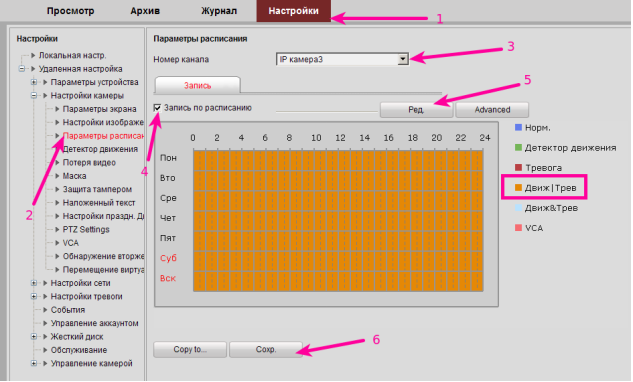Click the Ред. button

pyautogui.click(x=416, y=109)
